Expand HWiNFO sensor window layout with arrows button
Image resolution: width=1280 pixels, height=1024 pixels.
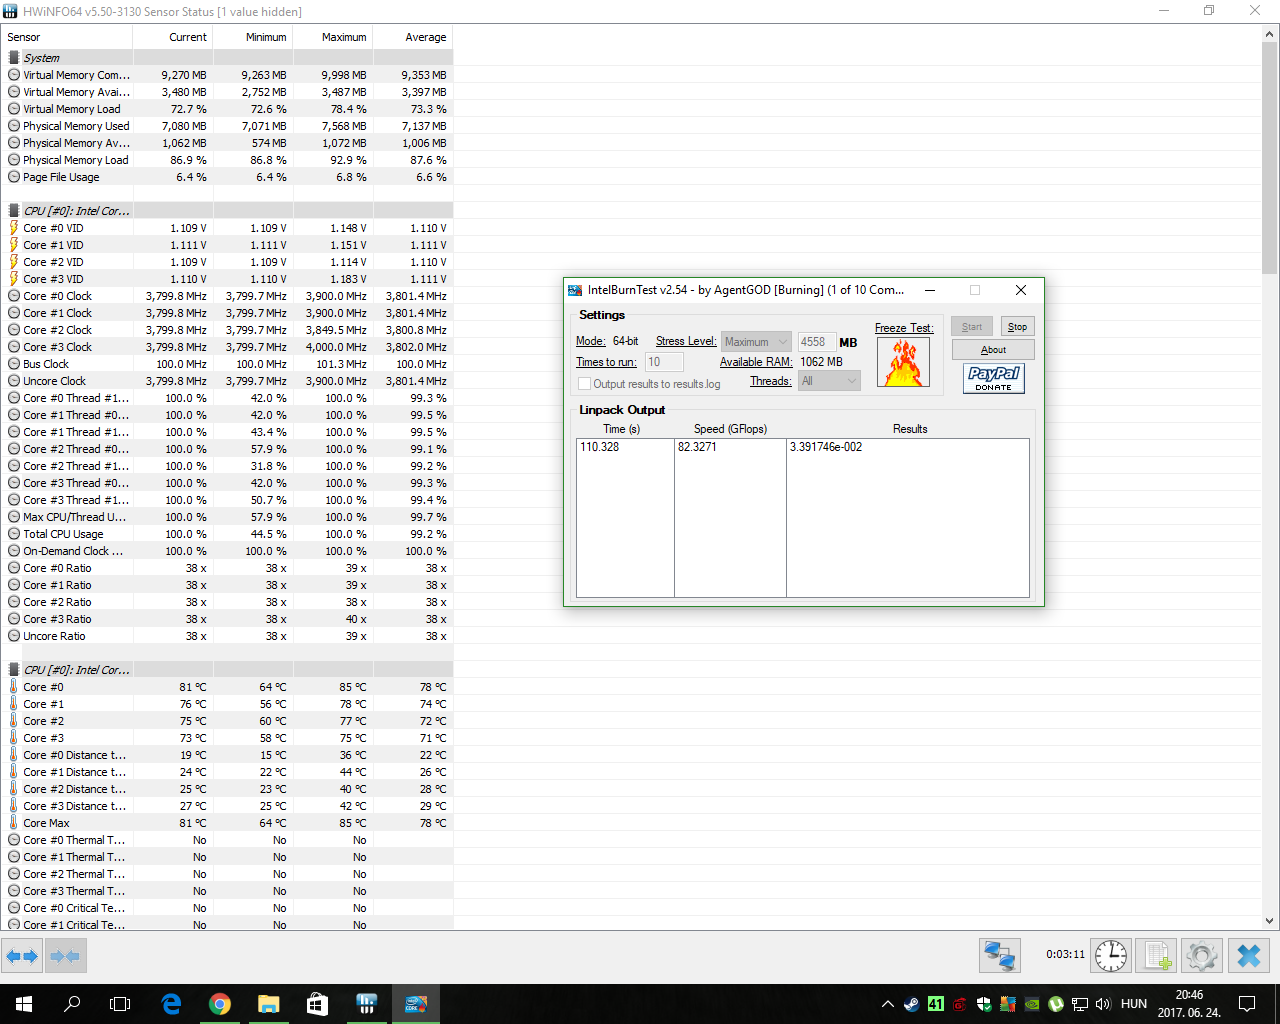(22, 956)
